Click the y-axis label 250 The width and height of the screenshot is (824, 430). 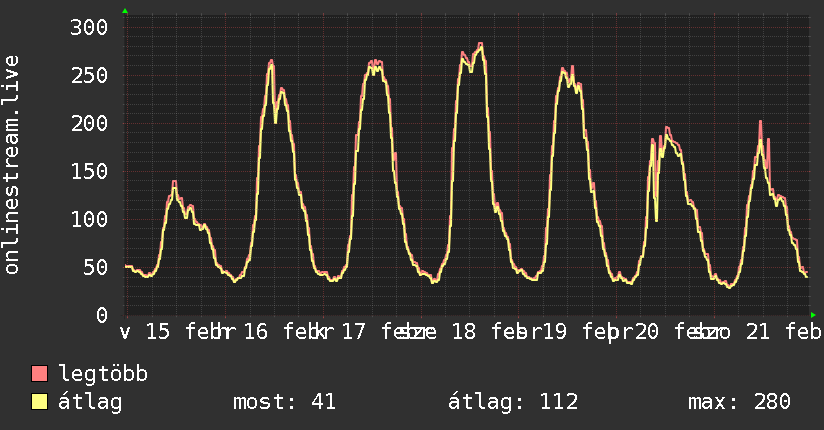[x=89, y=75]
